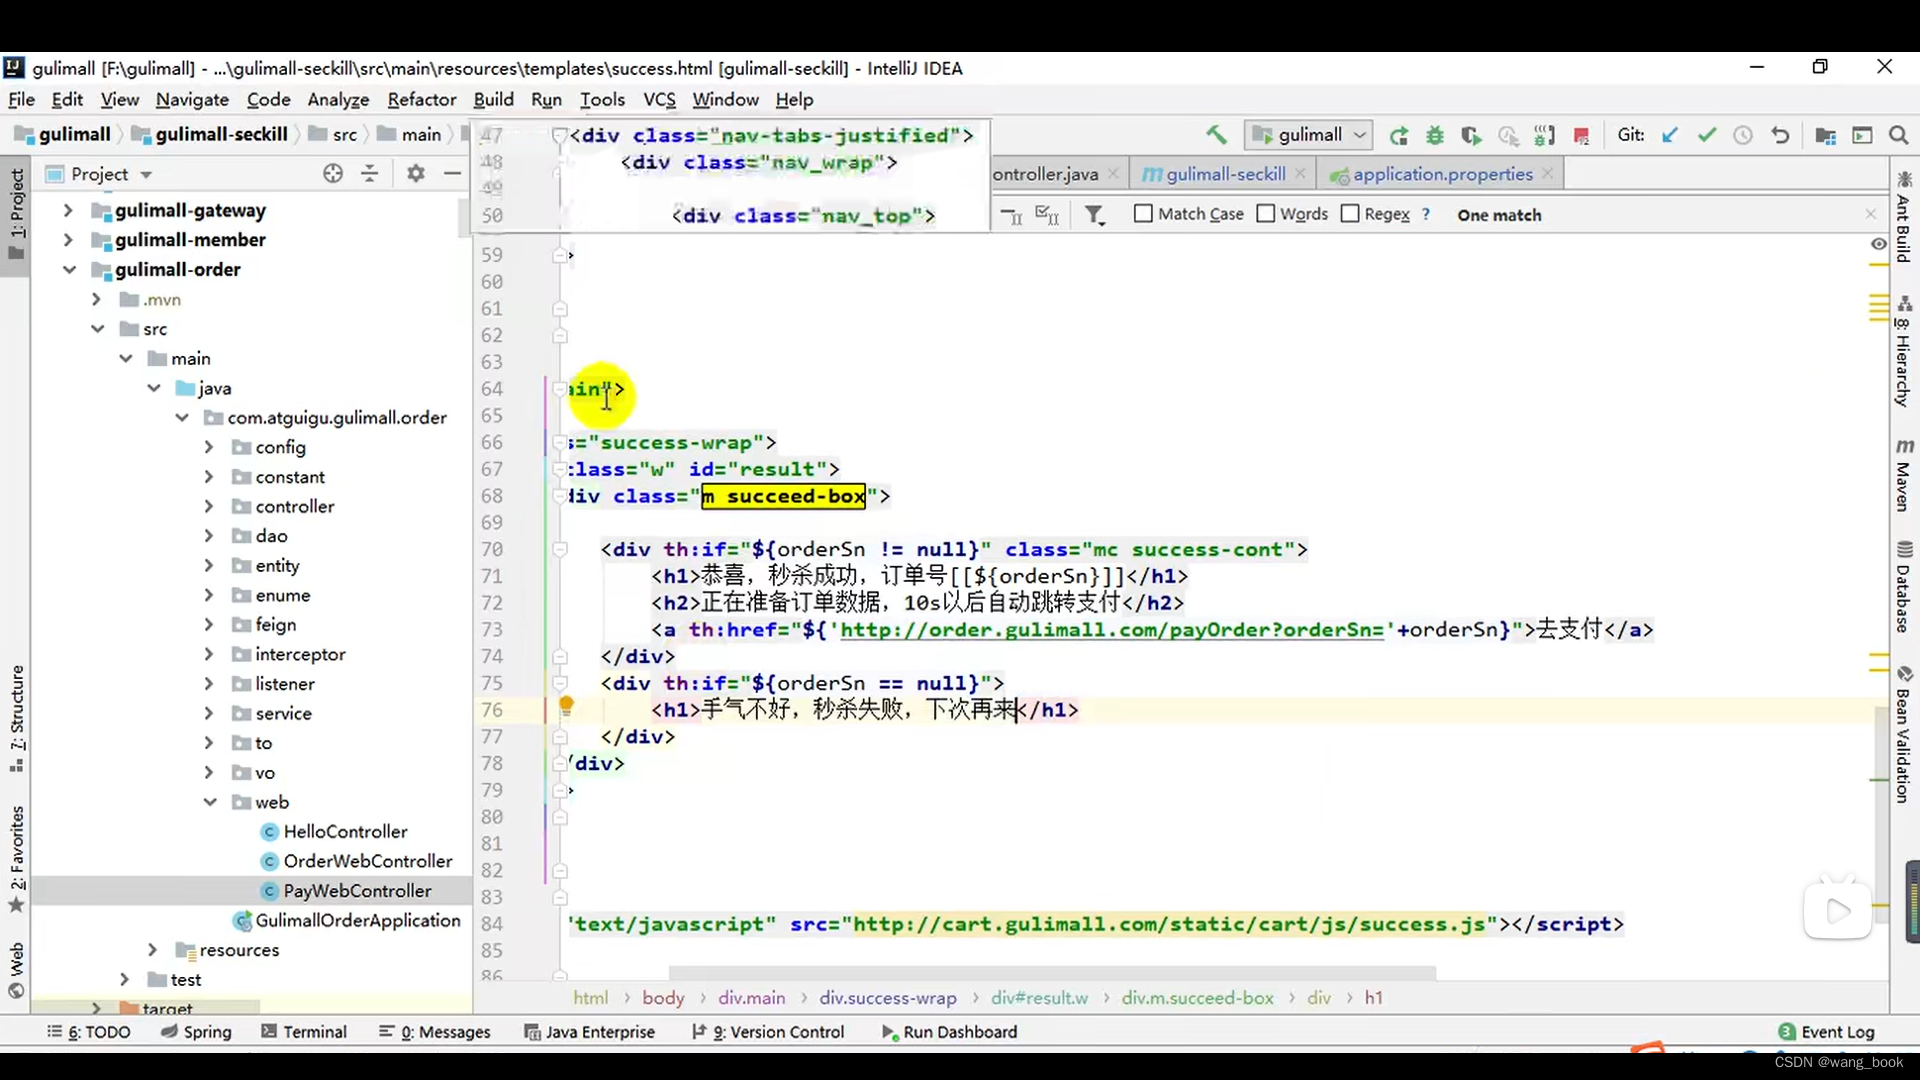Enable the Regex checkbox
This screenshot has width=1920, height=1080.
[1350, 214]
